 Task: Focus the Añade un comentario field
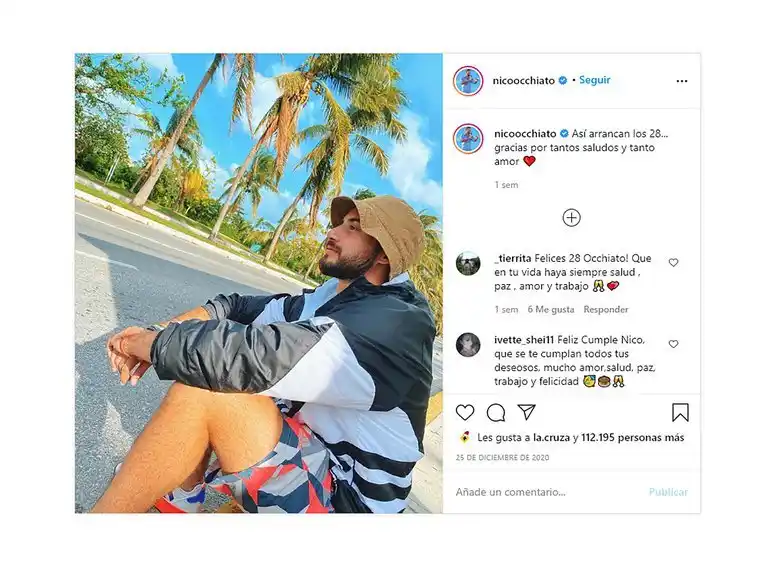549,492
